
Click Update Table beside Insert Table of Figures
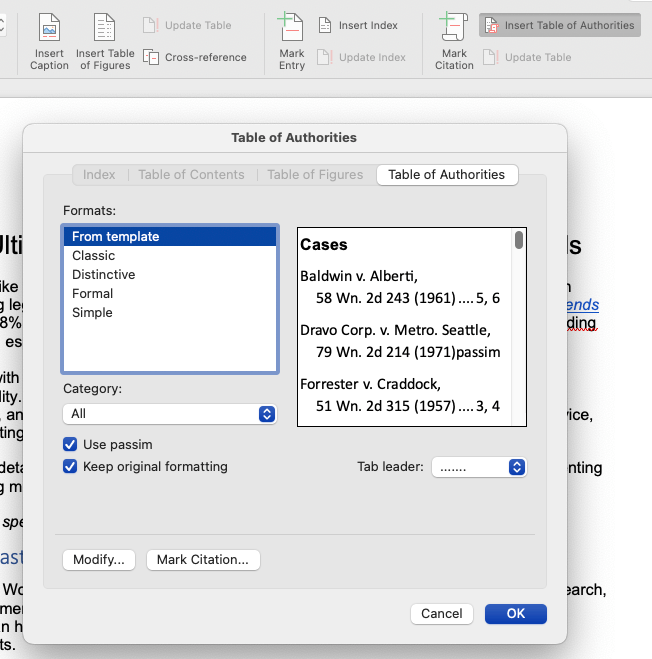coord(187,25)
